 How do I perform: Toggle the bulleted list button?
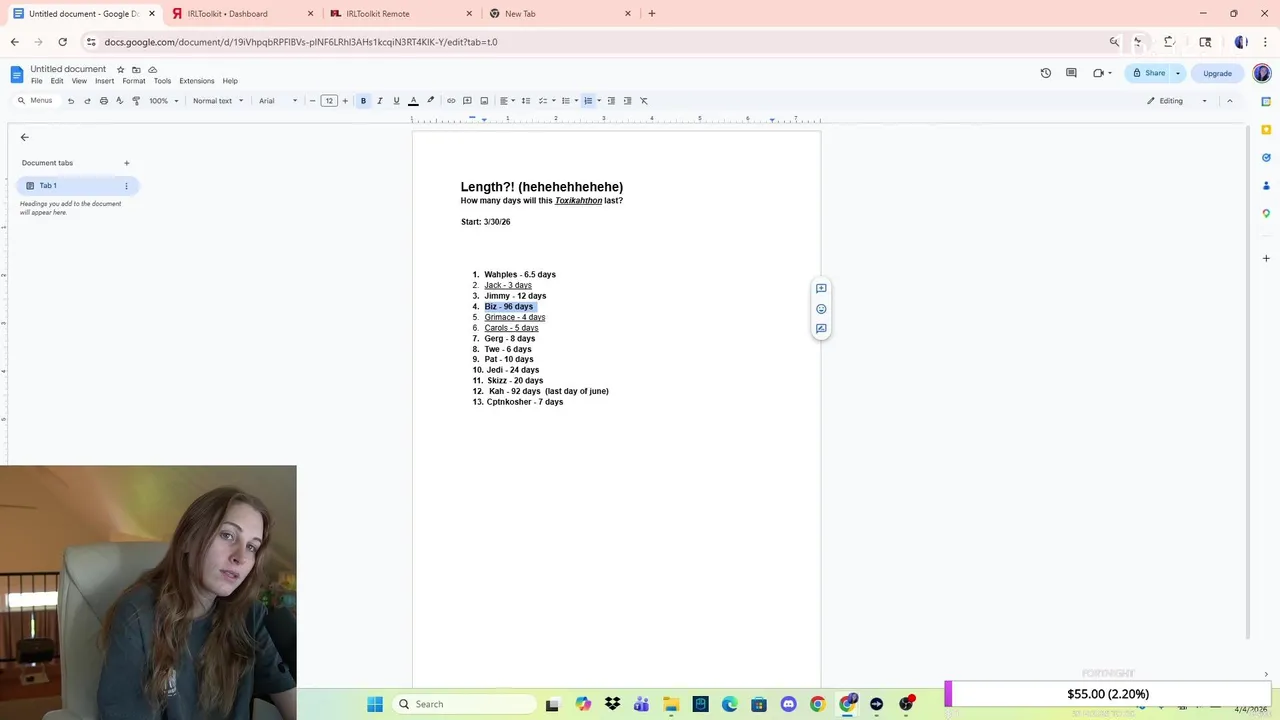(565, 101)
